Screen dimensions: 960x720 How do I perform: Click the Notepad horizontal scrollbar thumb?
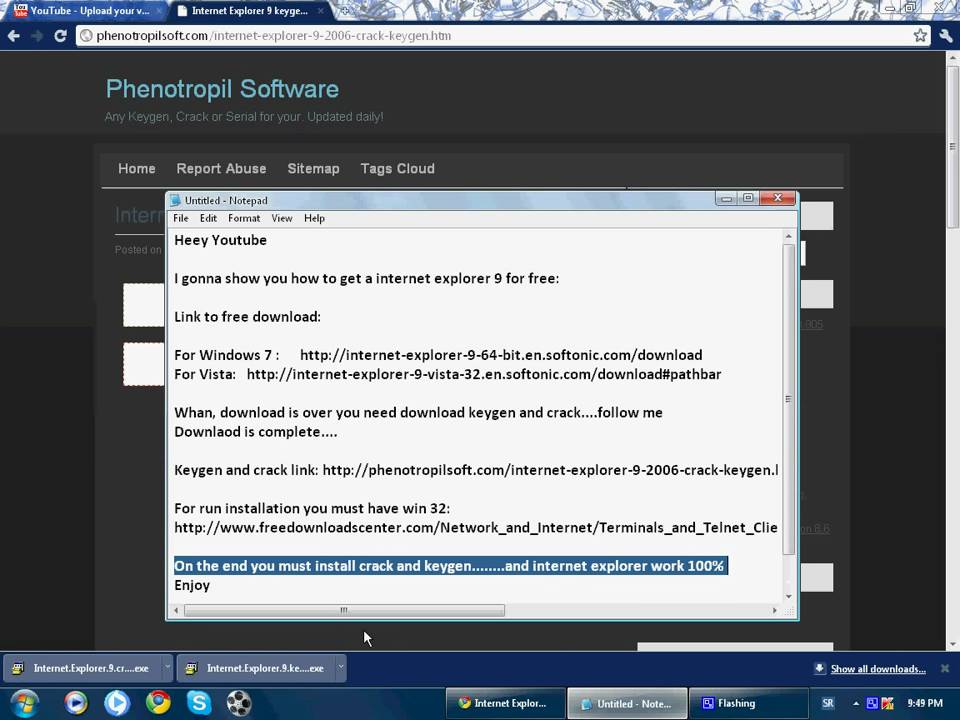pos(344,610)
